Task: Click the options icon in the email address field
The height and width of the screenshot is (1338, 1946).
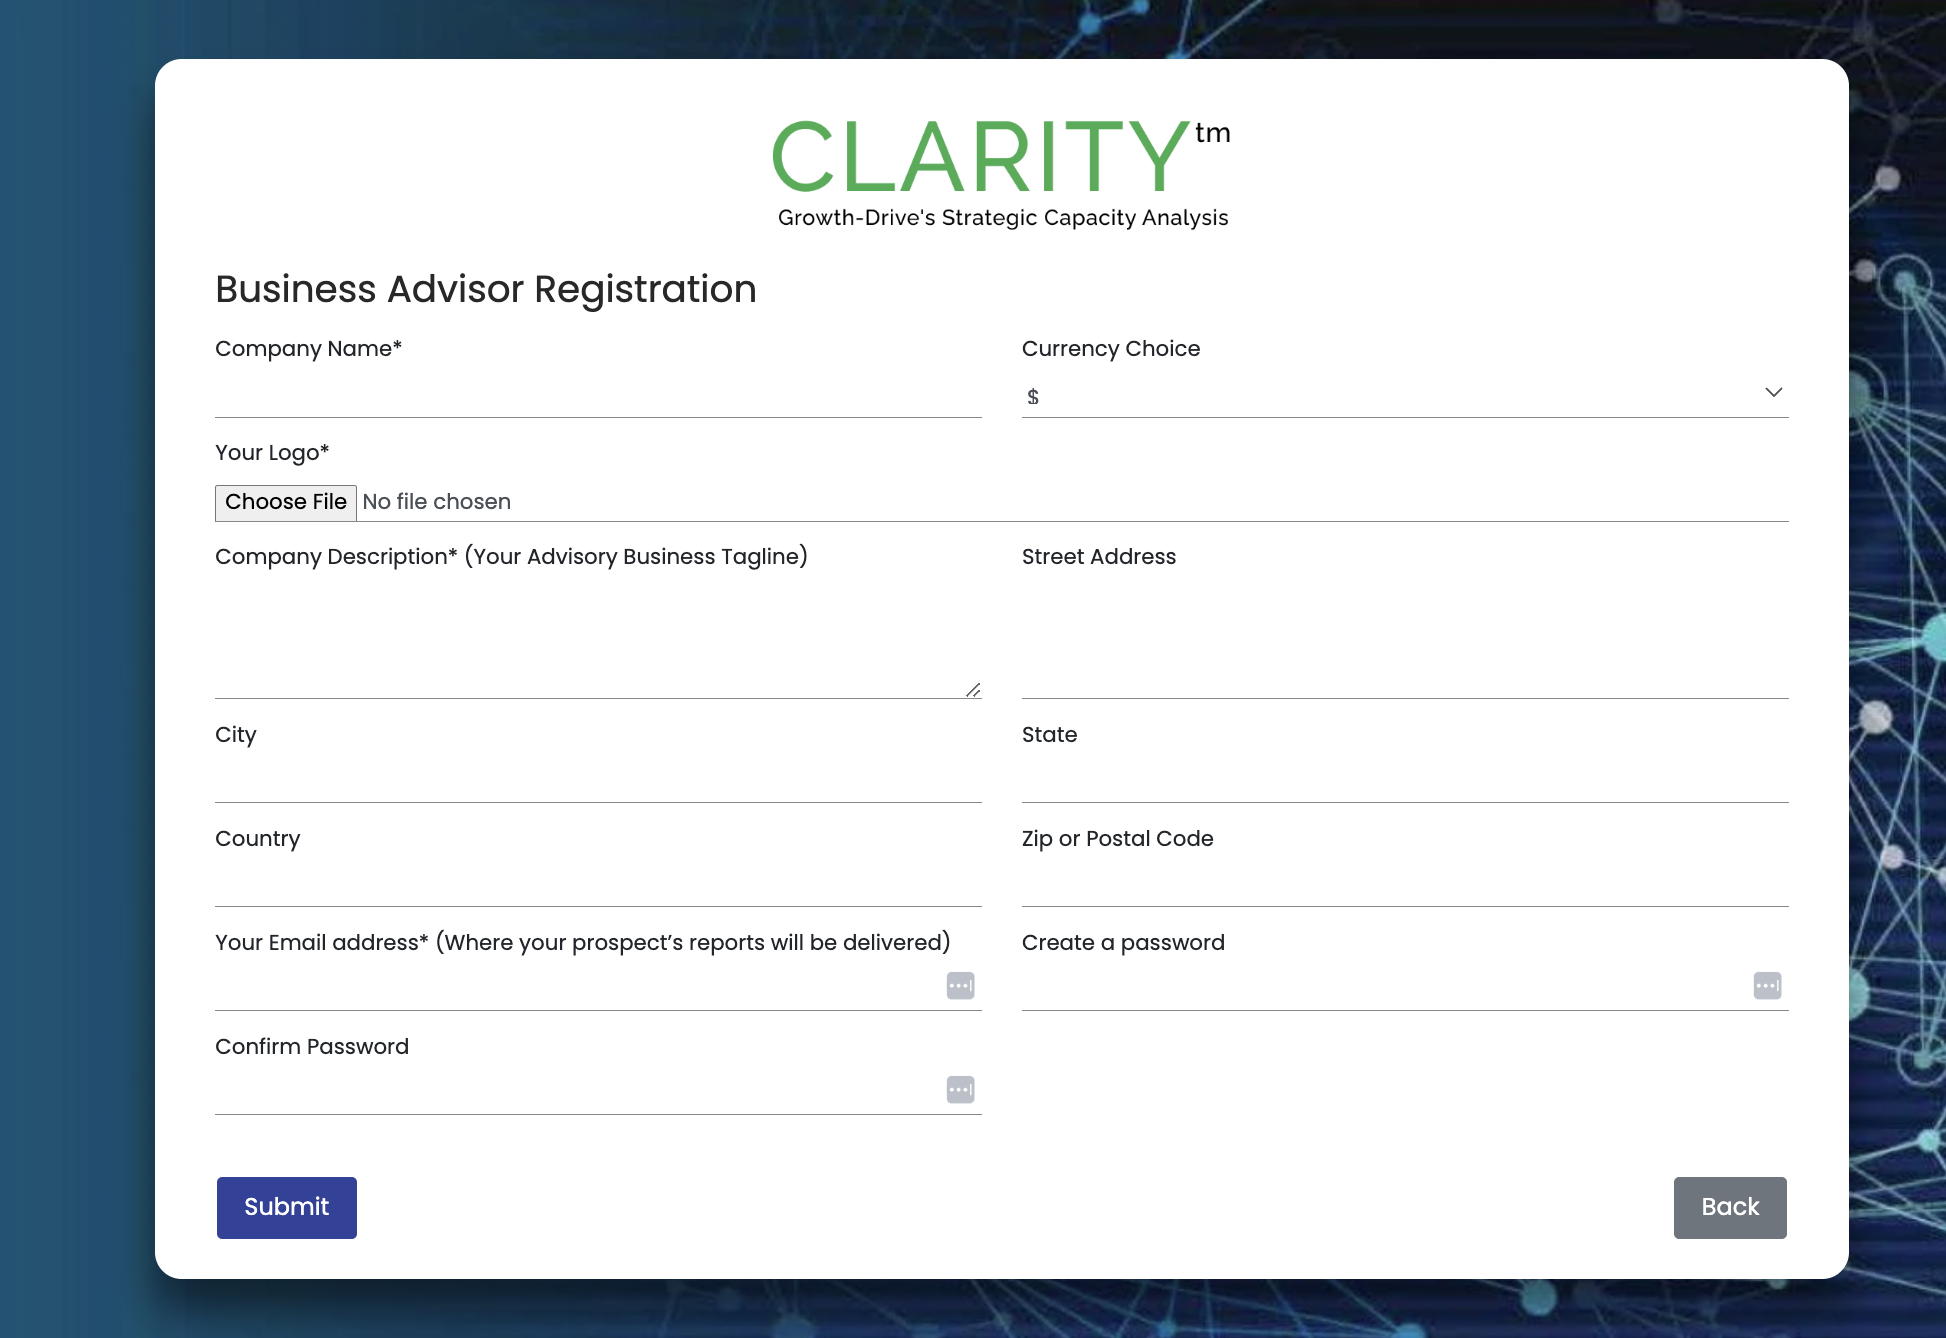Action: (959, 985)
